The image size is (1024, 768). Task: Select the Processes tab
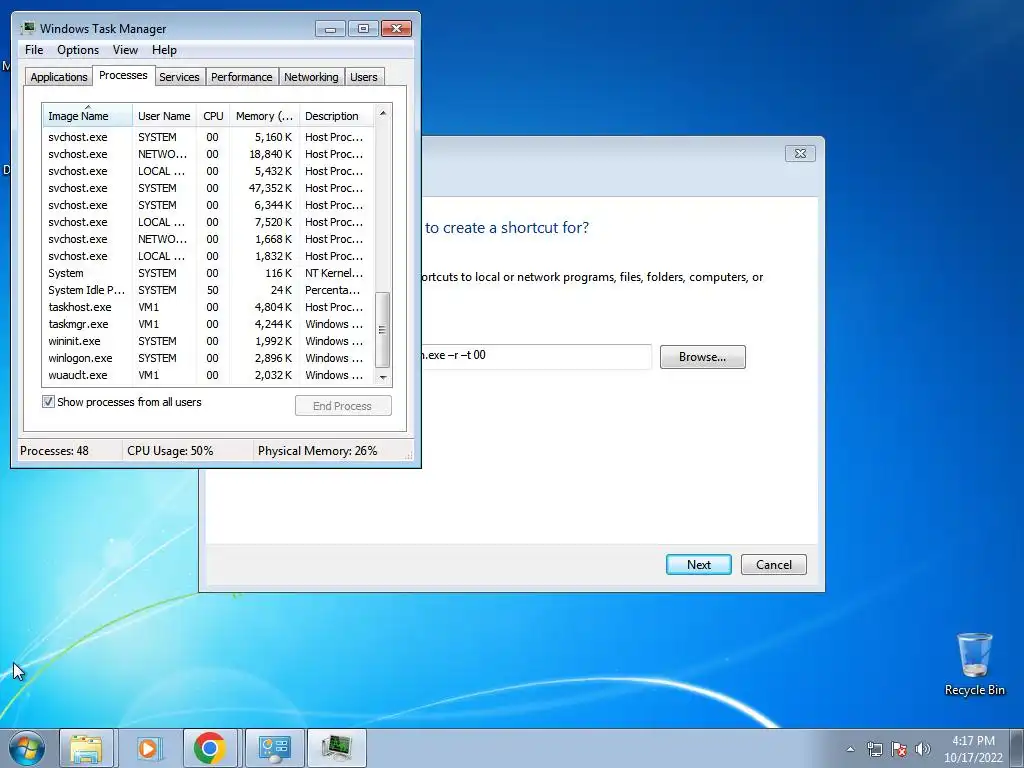[x=123, y=76]
